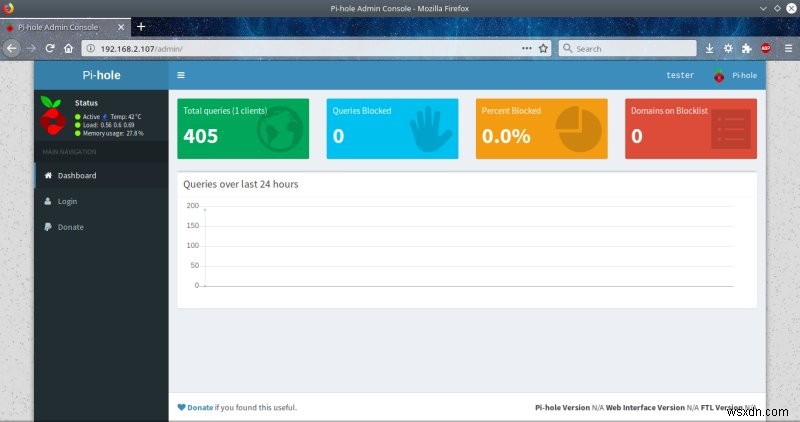800x422 pixels.
Task: Click the Donate link in footer
Action: point(200,407)
